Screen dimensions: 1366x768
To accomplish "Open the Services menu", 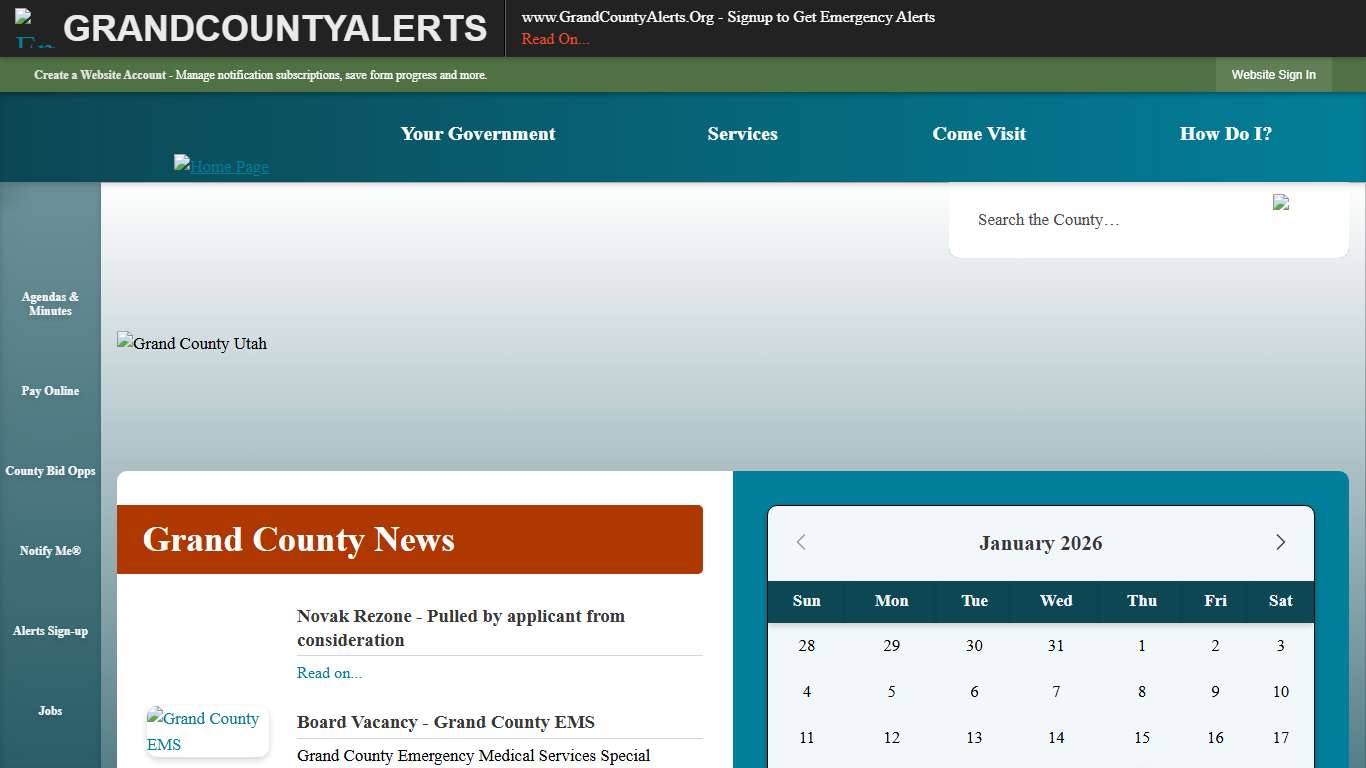I will click(x=742, y=134).
